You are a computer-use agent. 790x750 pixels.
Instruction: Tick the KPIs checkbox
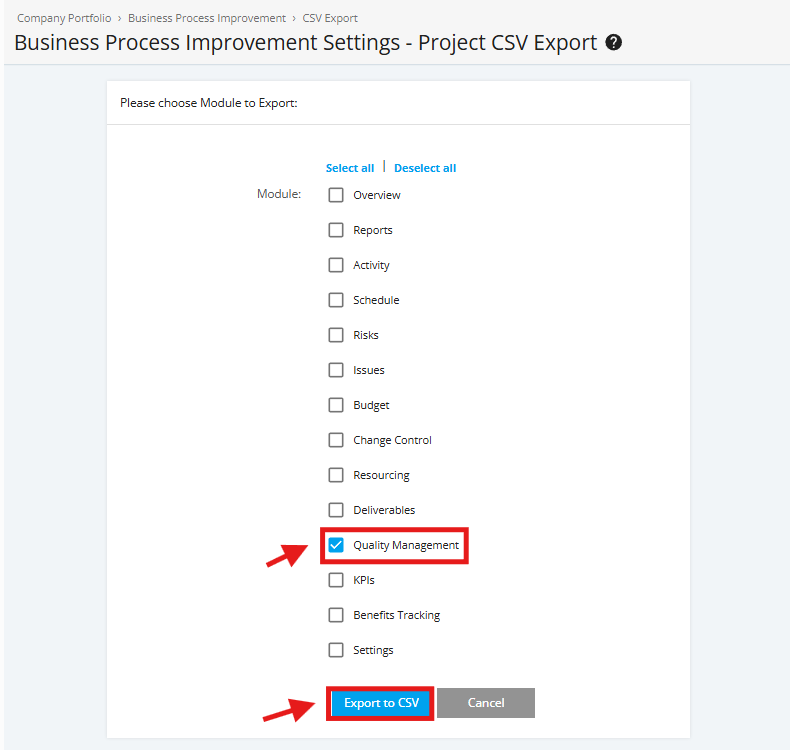[x=336, y=580]
